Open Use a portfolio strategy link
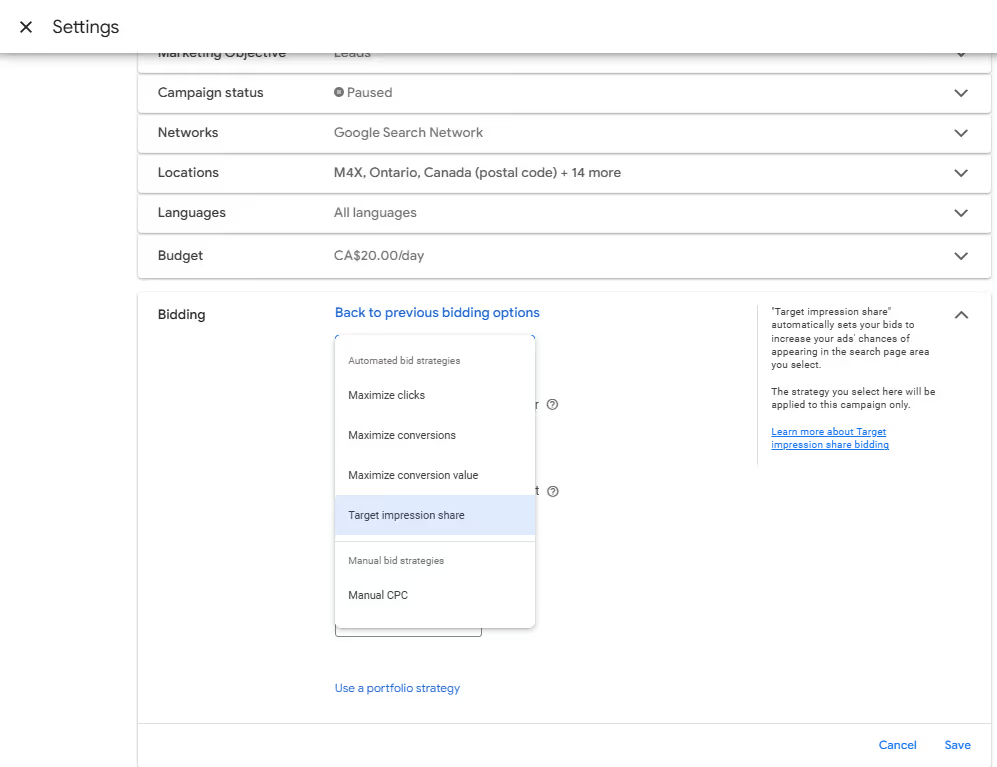 coord(397,688)
